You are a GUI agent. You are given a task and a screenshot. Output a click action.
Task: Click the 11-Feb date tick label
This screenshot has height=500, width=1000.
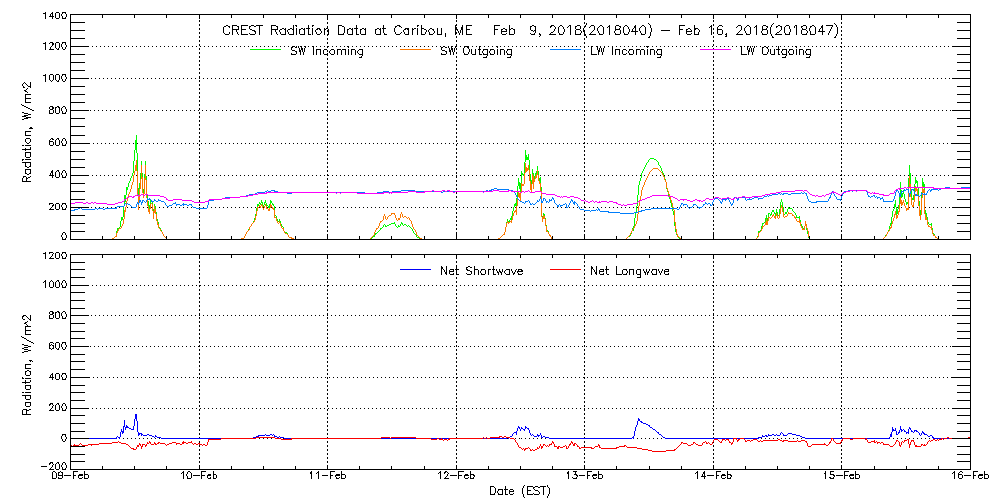(x=328, y=478)
